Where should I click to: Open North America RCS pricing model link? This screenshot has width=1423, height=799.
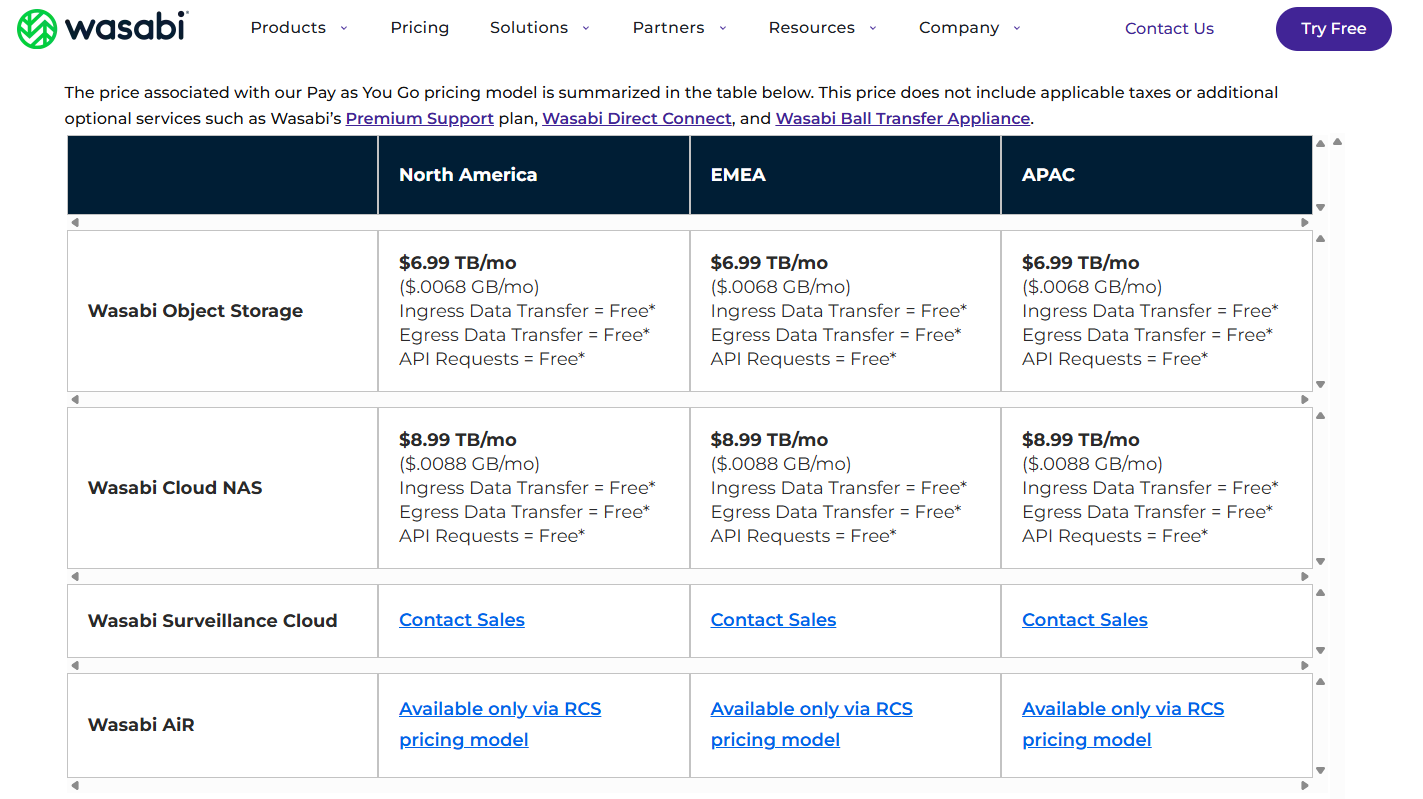pos(500,724)
